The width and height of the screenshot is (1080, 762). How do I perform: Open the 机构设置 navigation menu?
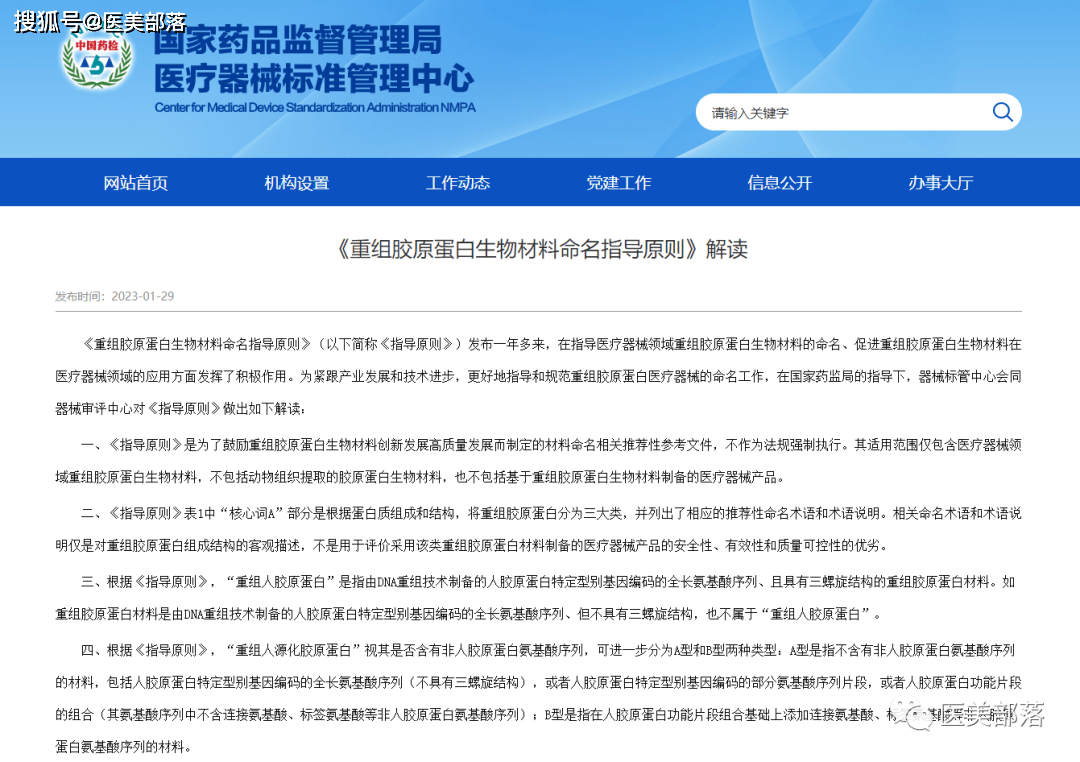(296, 182)
